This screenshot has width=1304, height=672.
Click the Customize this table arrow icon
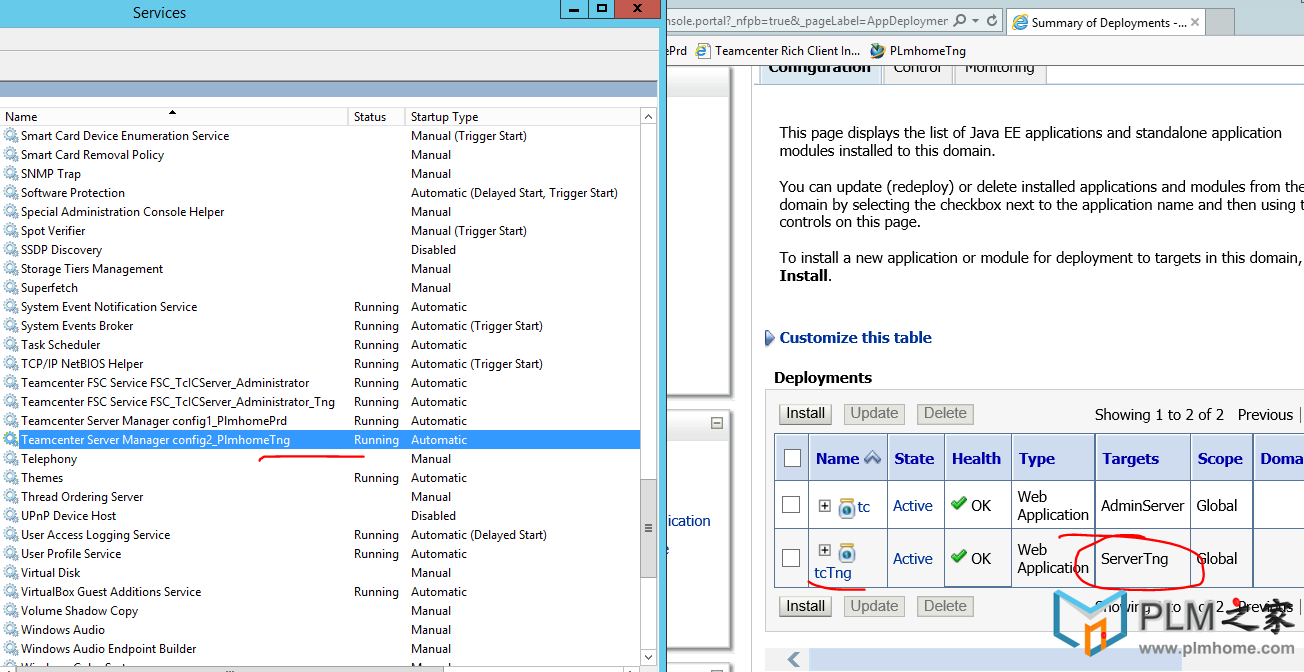click(770, 338)
